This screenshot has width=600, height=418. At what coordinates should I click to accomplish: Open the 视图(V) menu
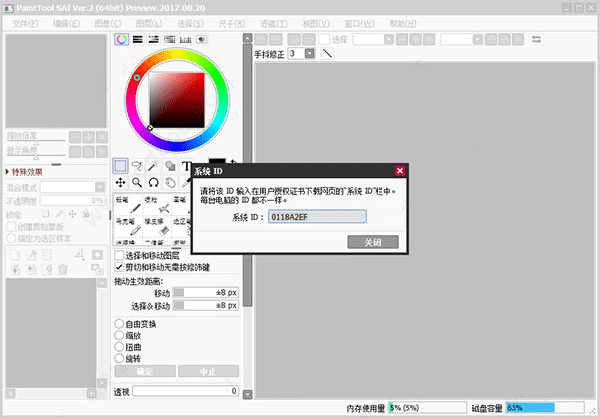[316, 24]
